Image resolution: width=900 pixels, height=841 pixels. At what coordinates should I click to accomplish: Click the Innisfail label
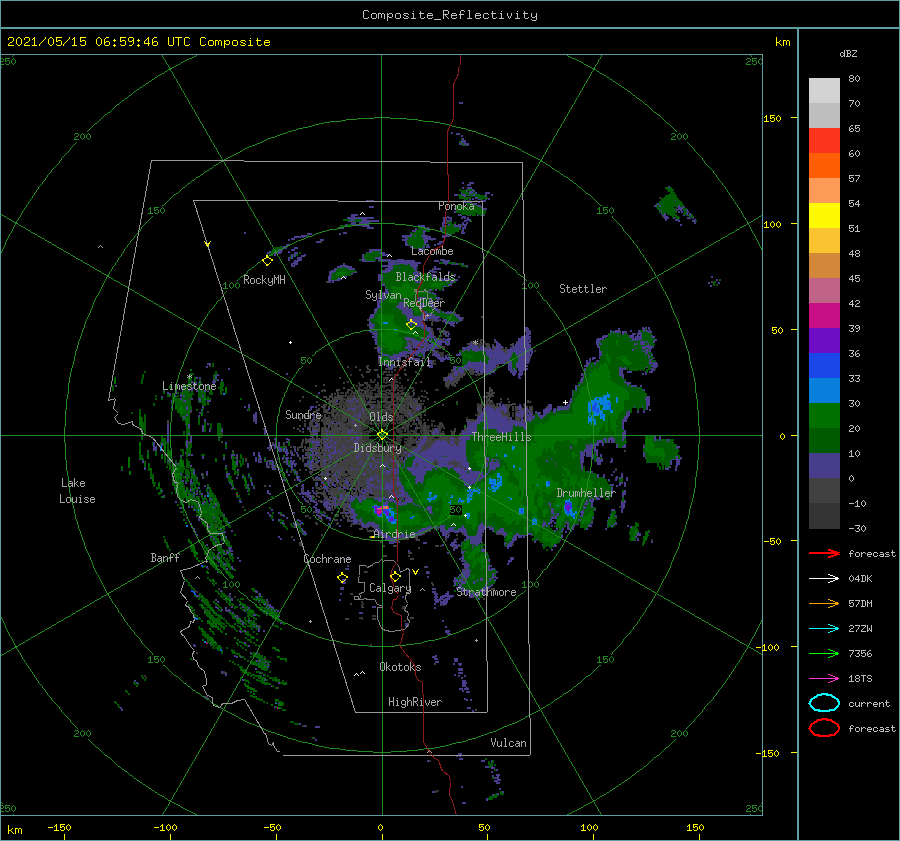click(404, 362)
